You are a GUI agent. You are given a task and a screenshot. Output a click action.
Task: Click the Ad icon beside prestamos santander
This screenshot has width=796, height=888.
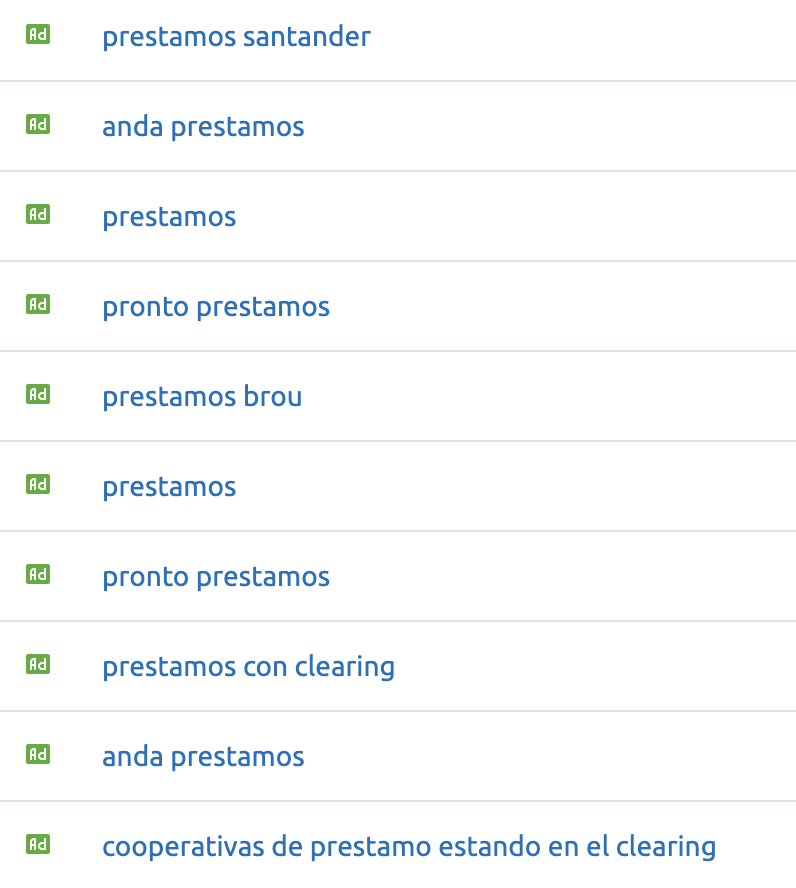(x=38, y=35)
